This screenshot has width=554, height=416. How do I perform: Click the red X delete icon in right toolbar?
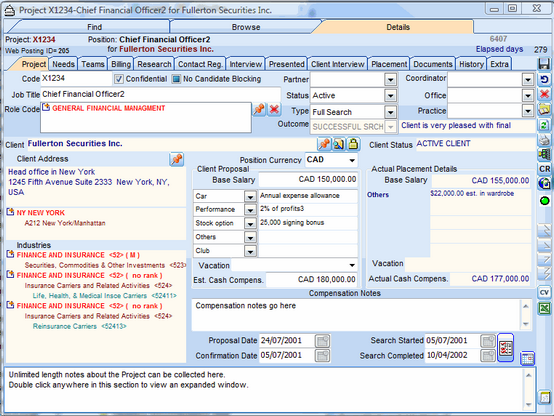coord(544,94)
